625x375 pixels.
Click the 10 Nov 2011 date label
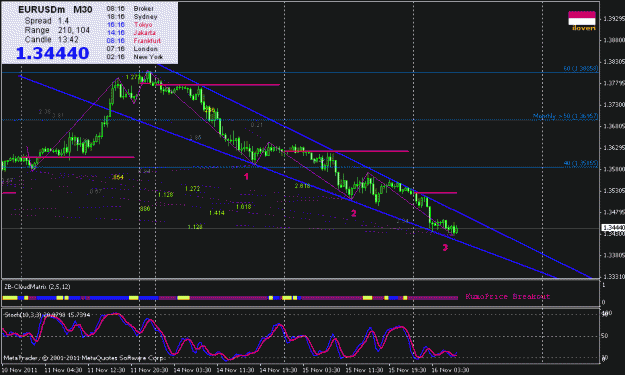pyautogui.click(x=19, y=370)
